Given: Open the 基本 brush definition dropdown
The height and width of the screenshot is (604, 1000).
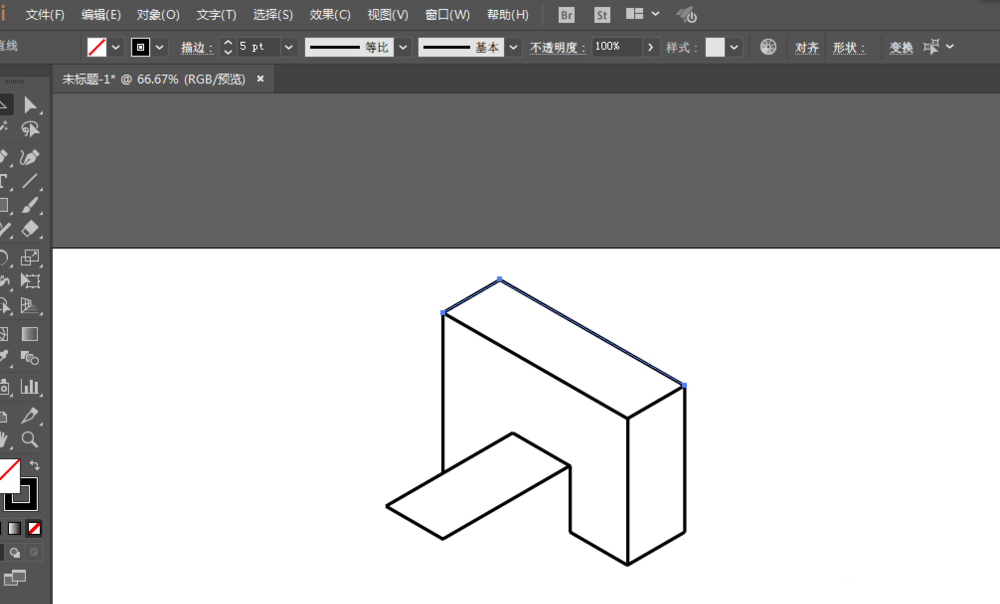Looking at the screenshot, I should click(x=513, y=47).
